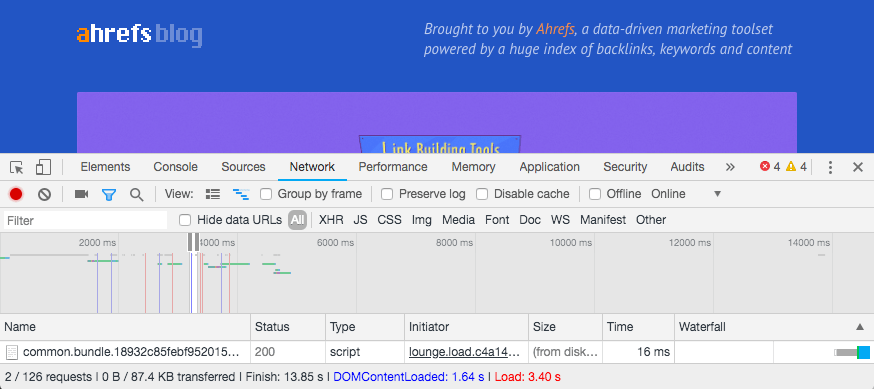Close DevTools with the X icon

pyautogui.click(x=858, y=167)
